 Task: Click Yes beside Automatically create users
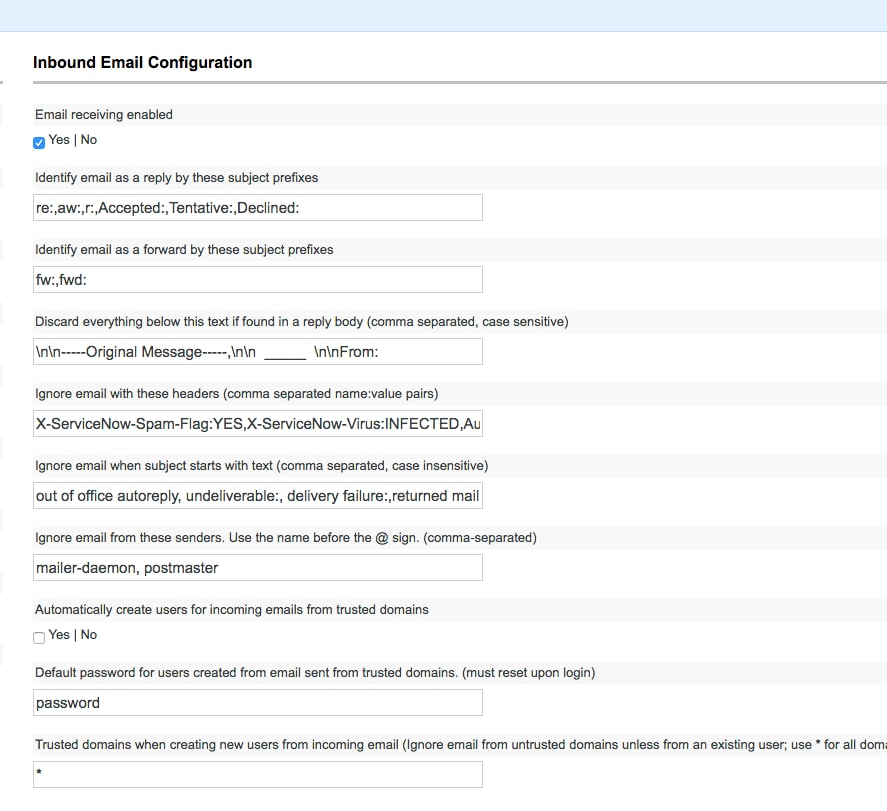59,635
